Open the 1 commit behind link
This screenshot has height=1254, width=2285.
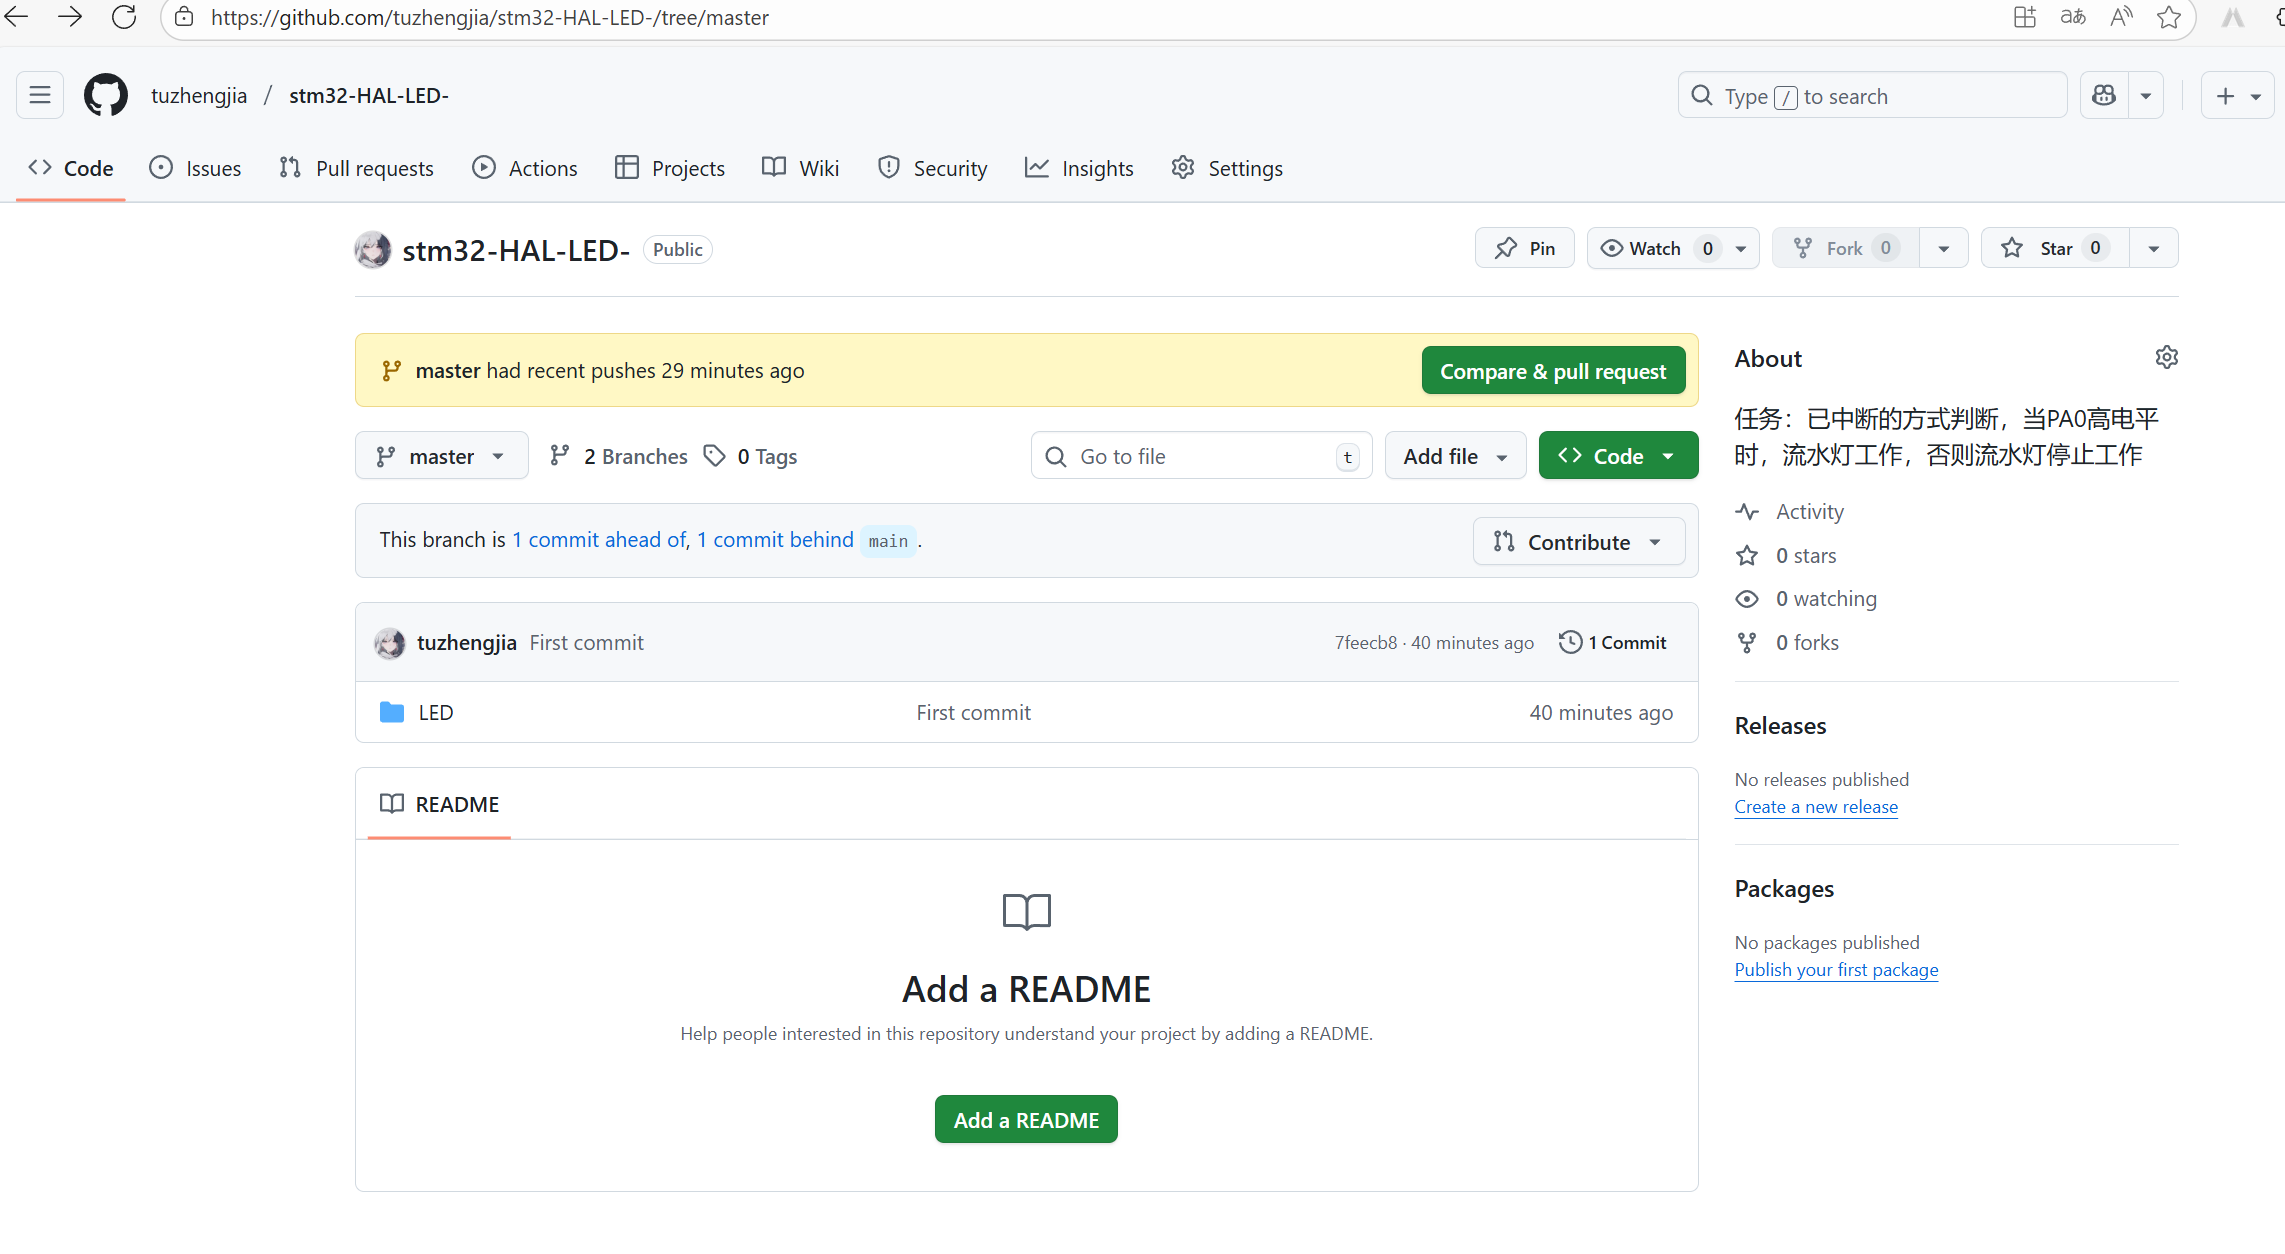tap(775, 540)
